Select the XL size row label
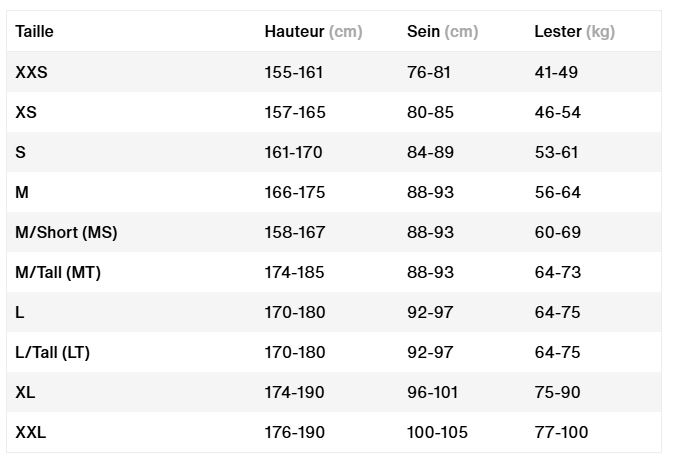 [25, 392]
